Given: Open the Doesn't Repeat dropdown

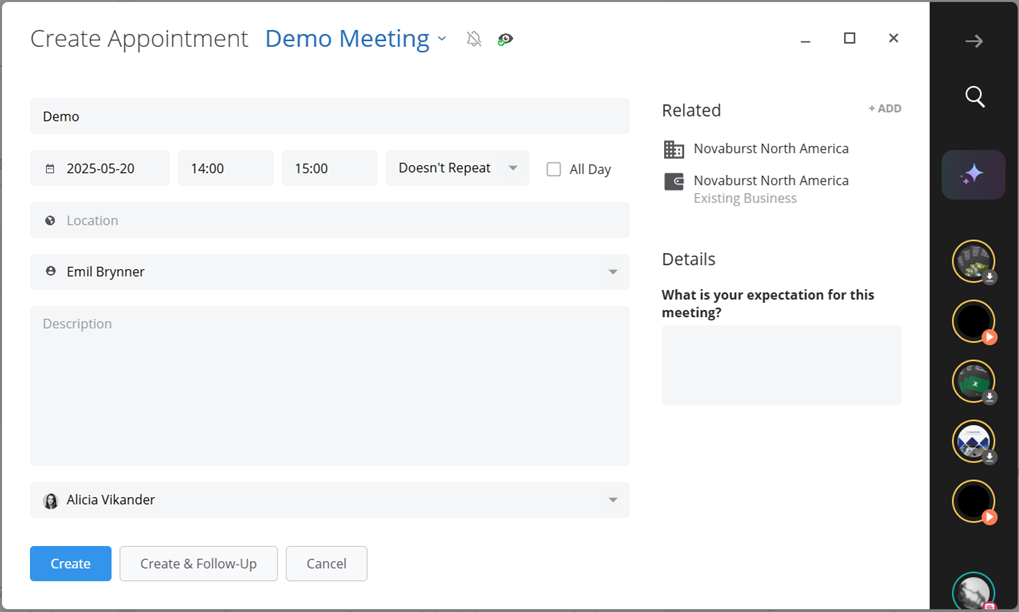Looking at the screenshot, I should [458, 168].
